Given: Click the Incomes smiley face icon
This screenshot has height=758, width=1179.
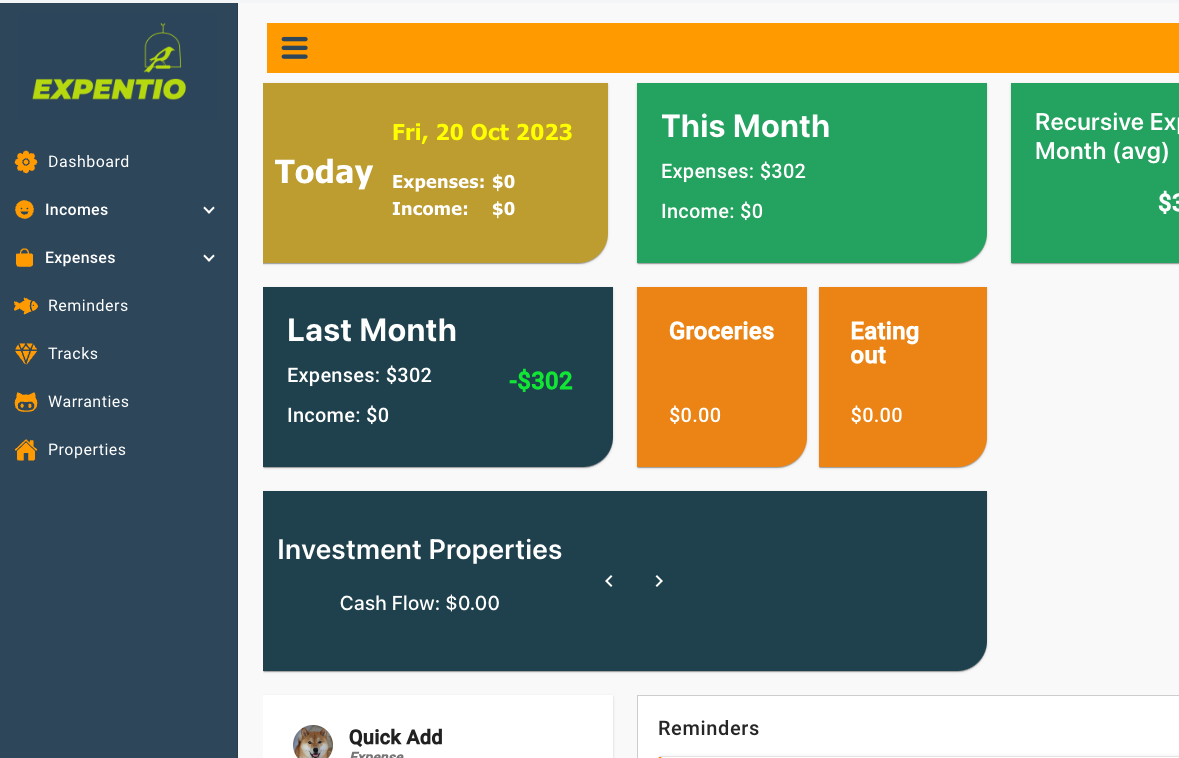Looking at the screenshot, I should pos(25,210).
